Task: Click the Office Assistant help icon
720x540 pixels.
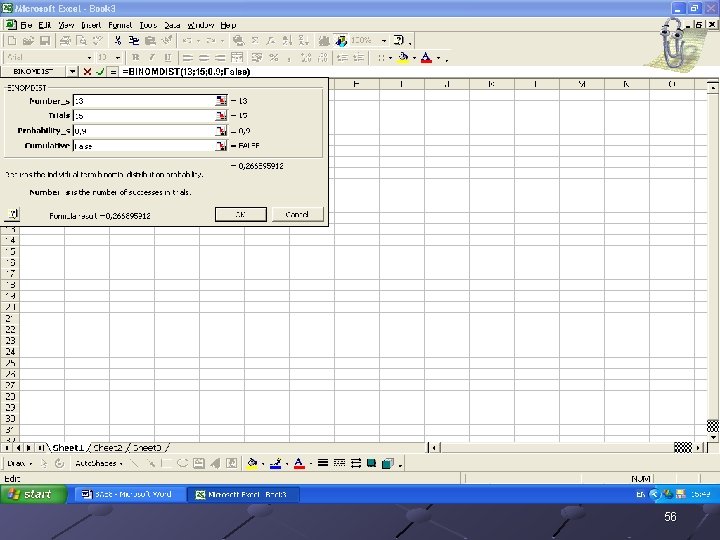Action: point(399,41)
